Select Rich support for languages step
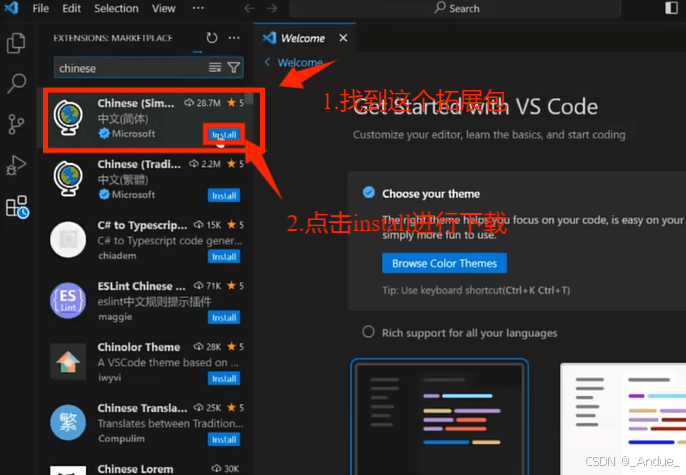The height and width of the screenshot is (475, 686). [x=469, y=333]
